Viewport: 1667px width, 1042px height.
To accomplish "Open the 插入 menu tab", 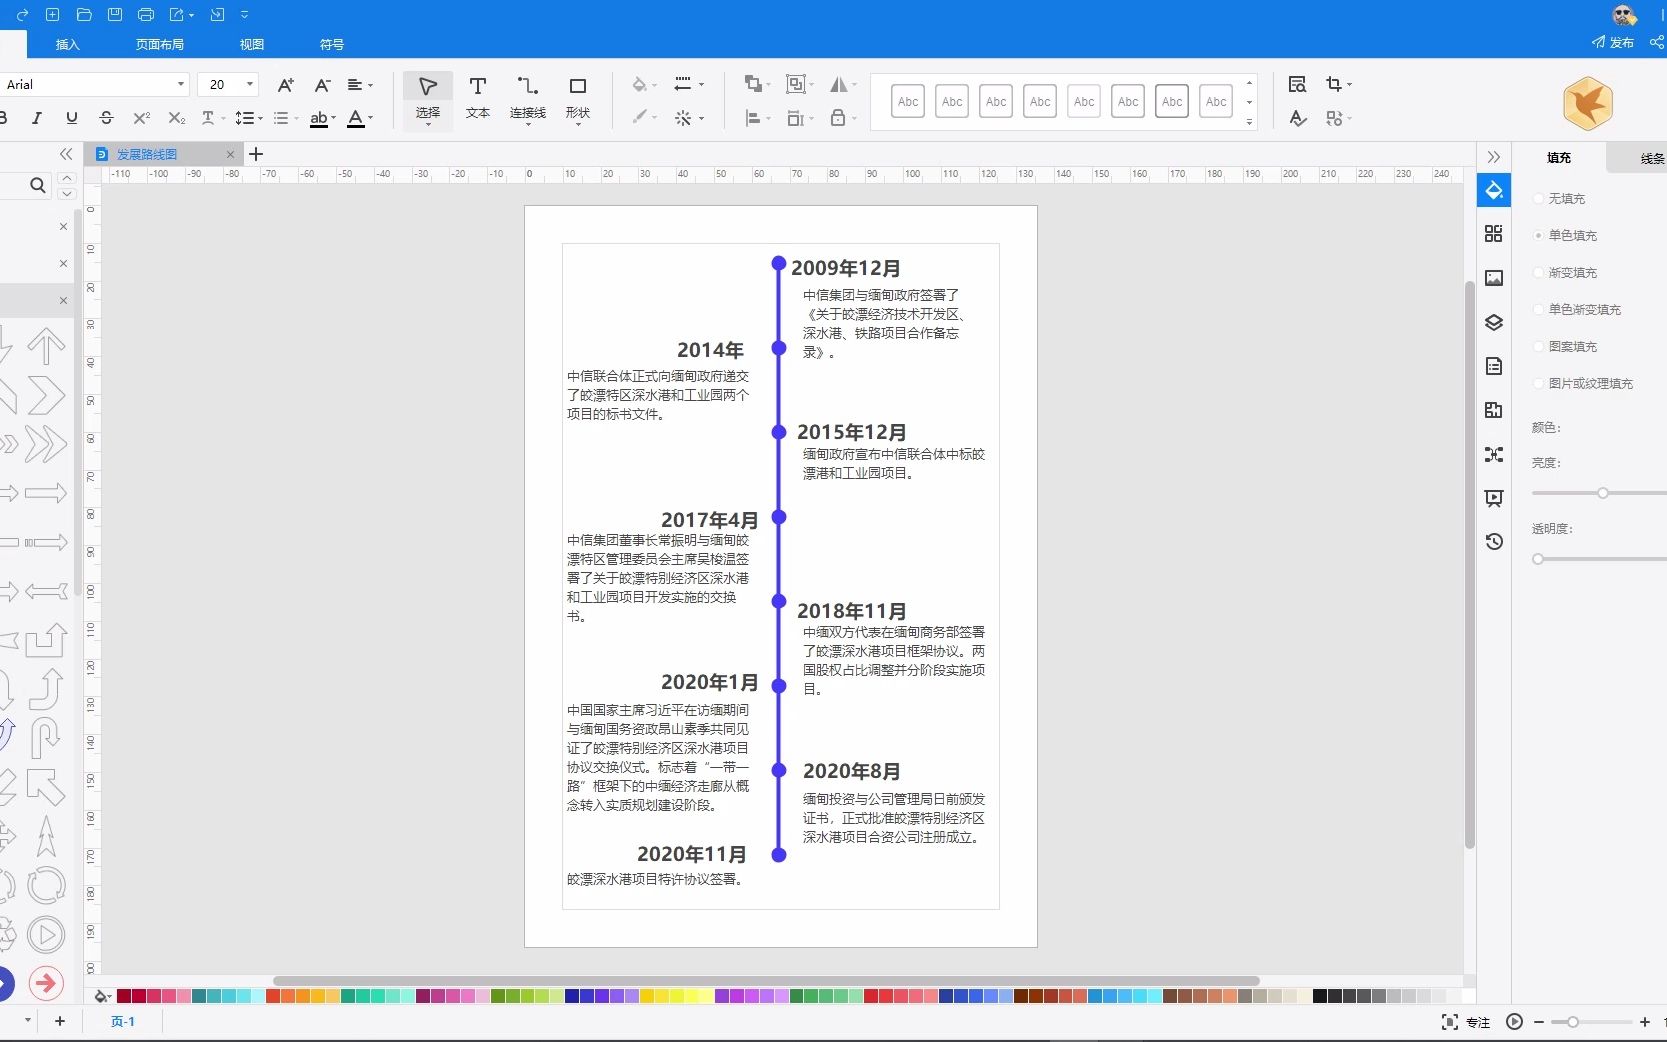I will coord(67,44).
